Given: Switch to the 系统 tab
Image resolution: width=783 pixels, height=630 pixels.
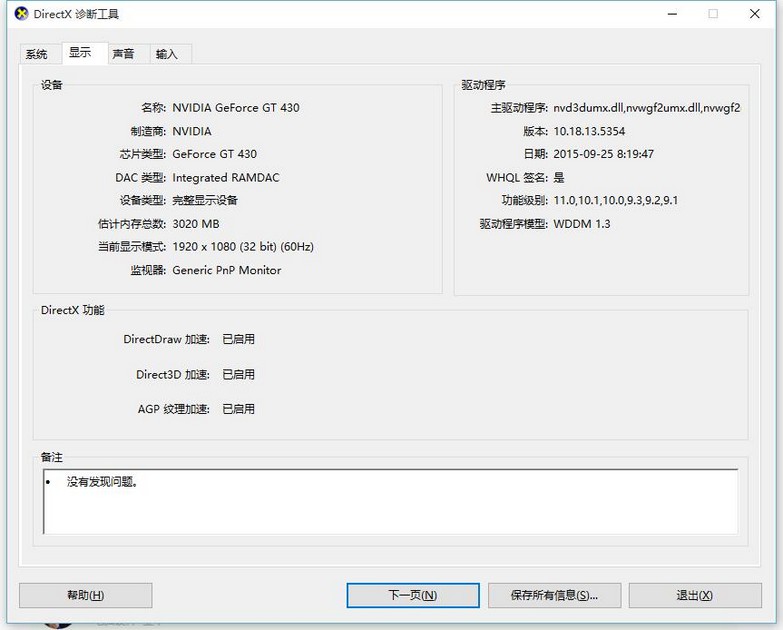Looking at the screenshot, I should click(37, 54).
